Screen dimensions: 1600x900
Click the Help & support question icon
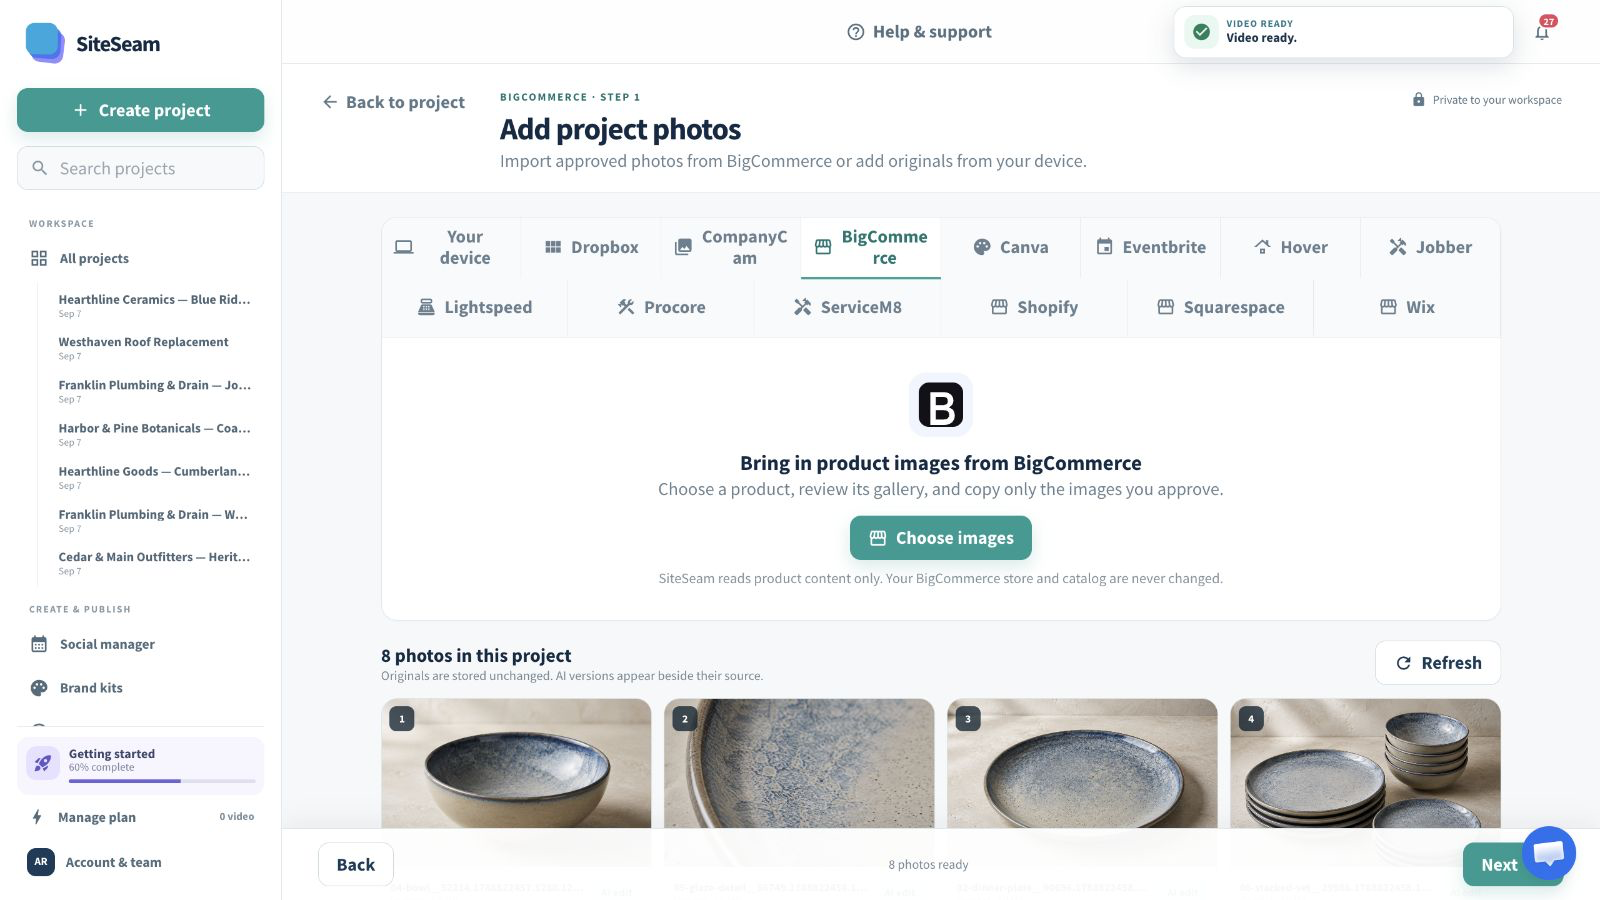856,32
